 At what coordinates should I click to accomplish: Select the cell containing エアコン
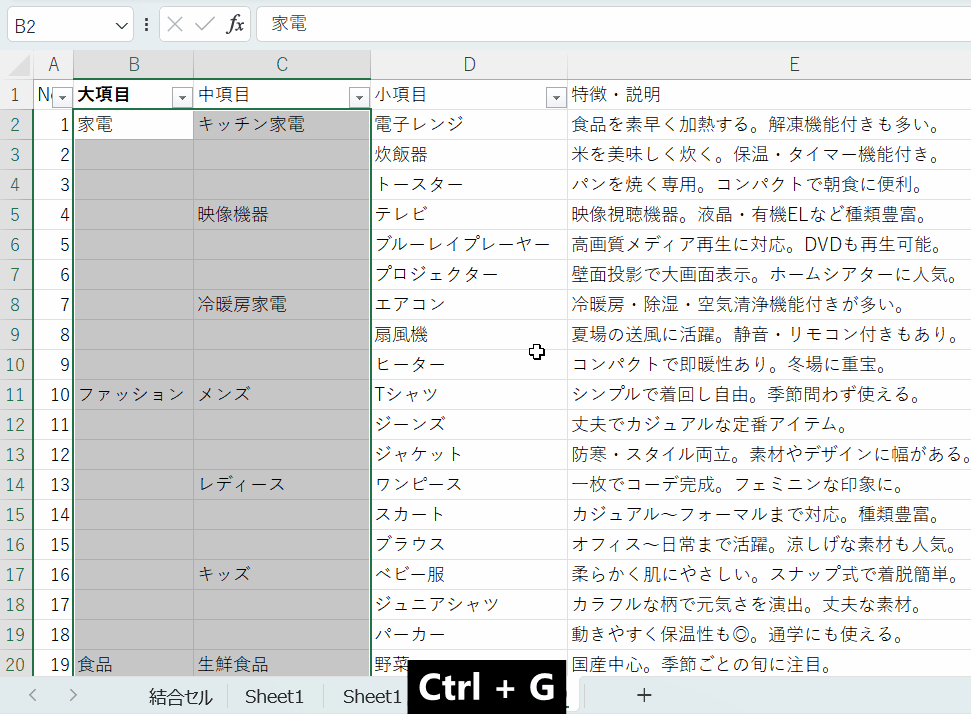(469, 305)
